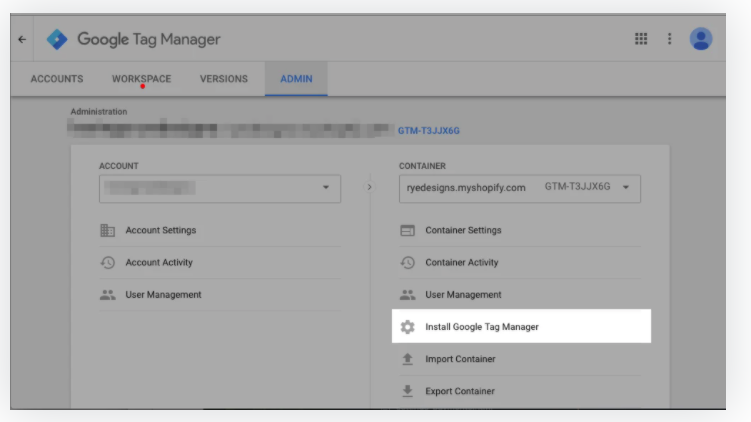Open the Account selector dropdown
Viewport: 751px width, 422px height.
(x=220, y=188)
